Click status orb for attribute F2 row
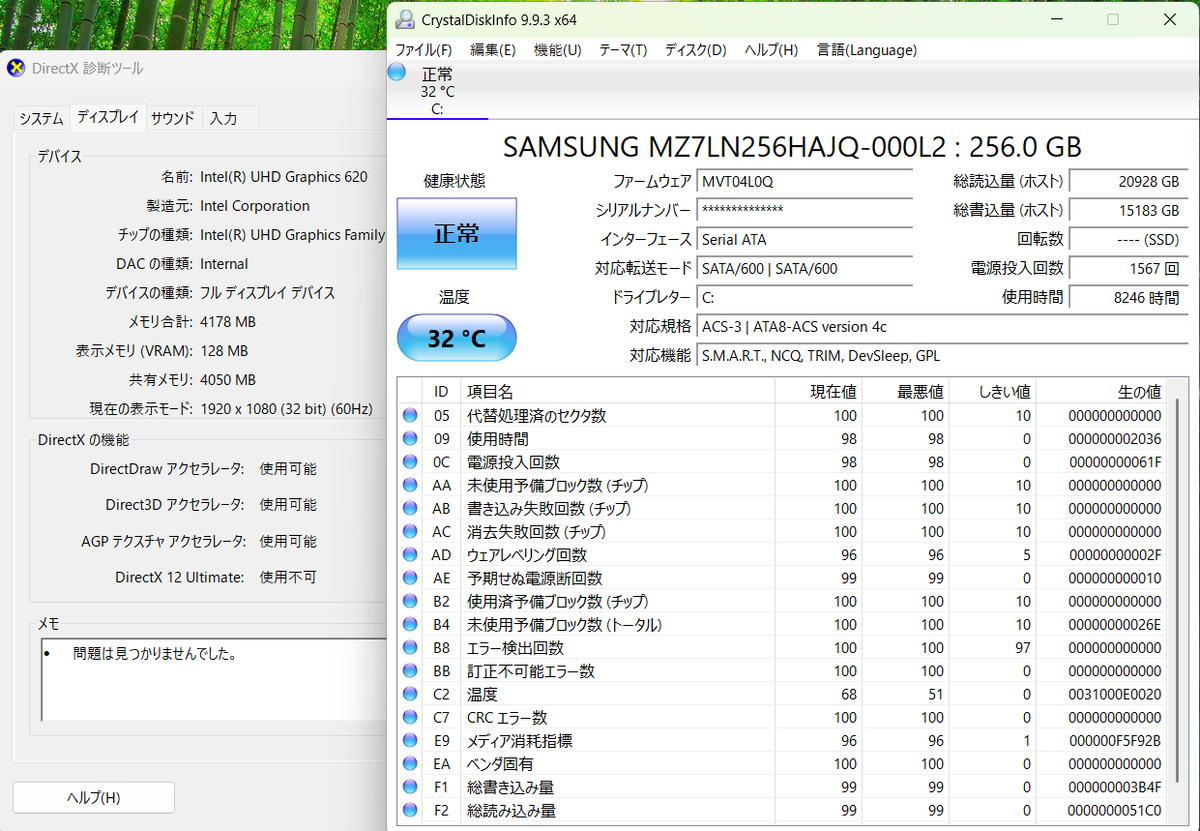 [x=410, y=810]
